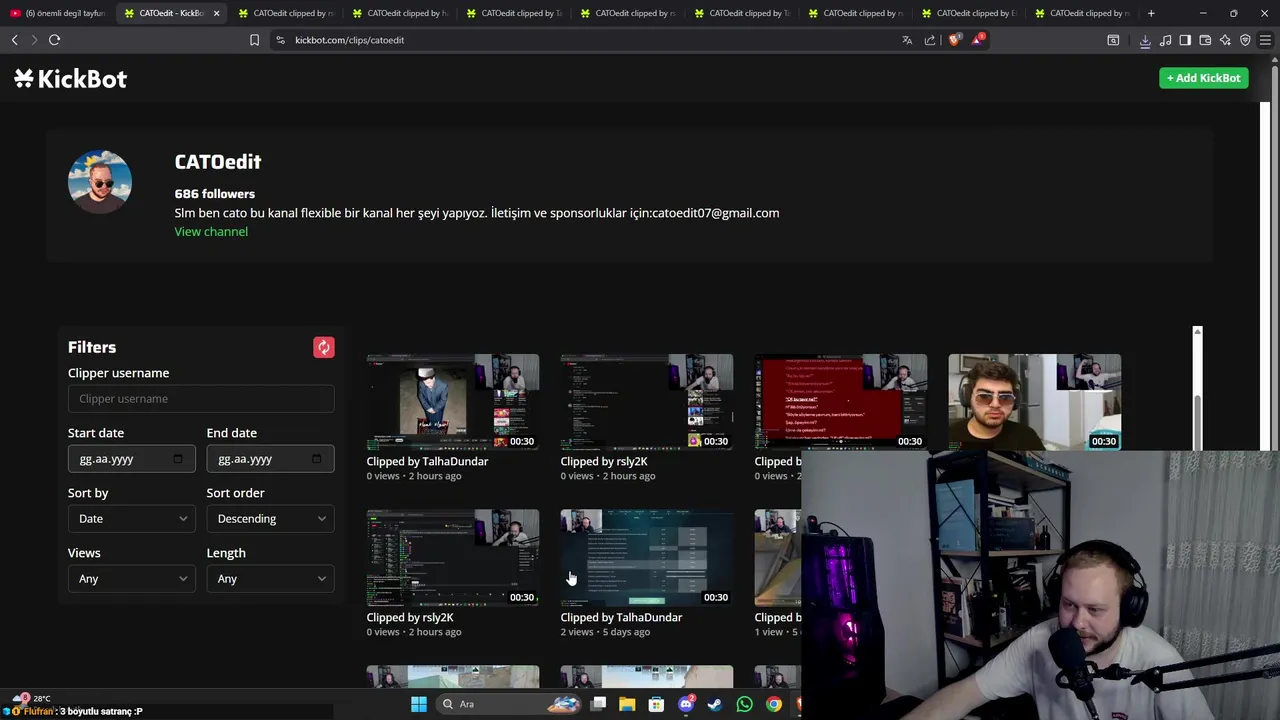The image size is (1280, 720).
Task: Open WhatsApp from the taskbar
Action: 744,704
